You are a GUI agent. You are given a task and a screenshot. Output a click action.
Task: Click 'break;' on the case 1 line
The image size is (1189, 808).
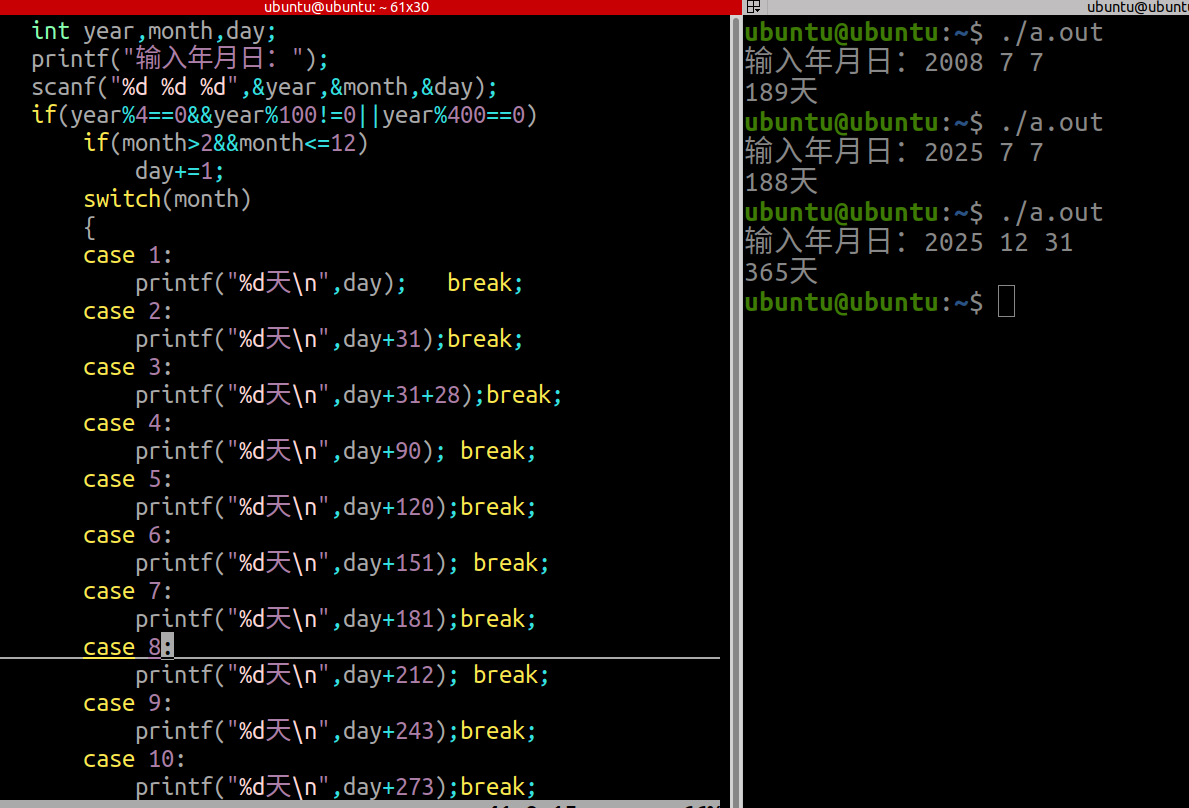pyautogui.click(x=484, y=283)
